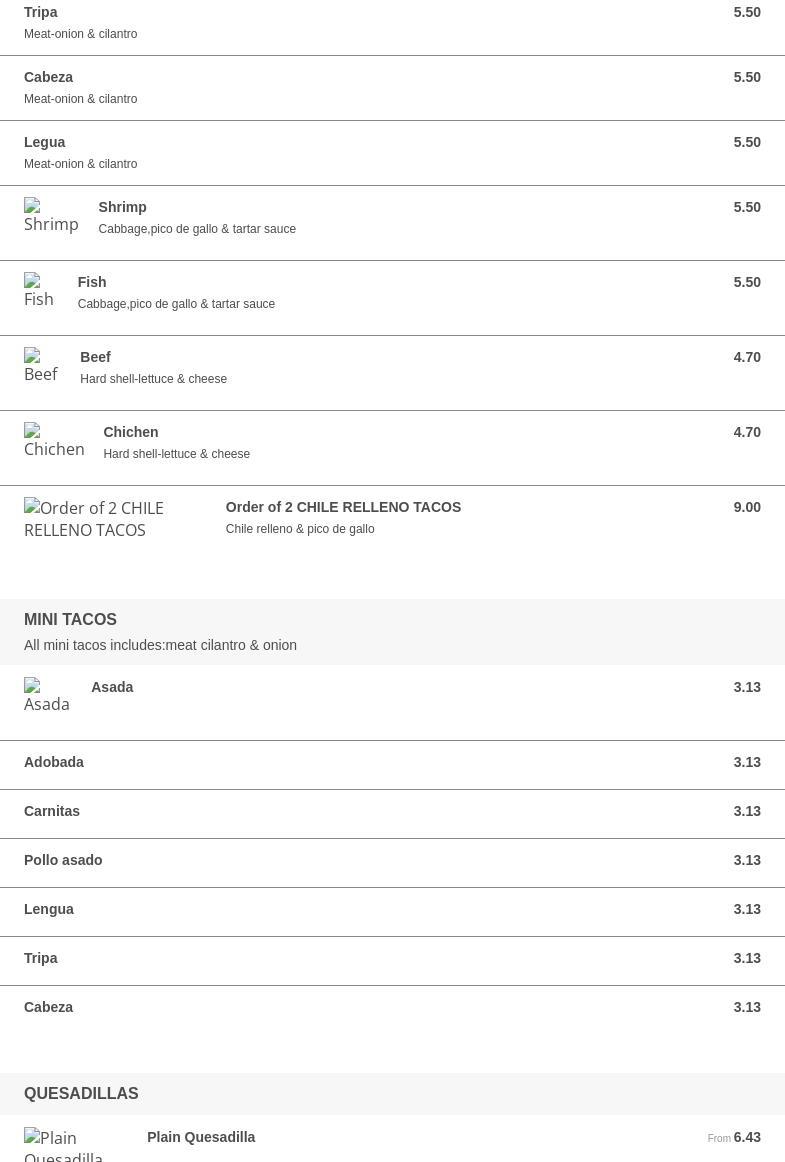
Task: Click the Asada mini taco image
Action: coord(47,696)
